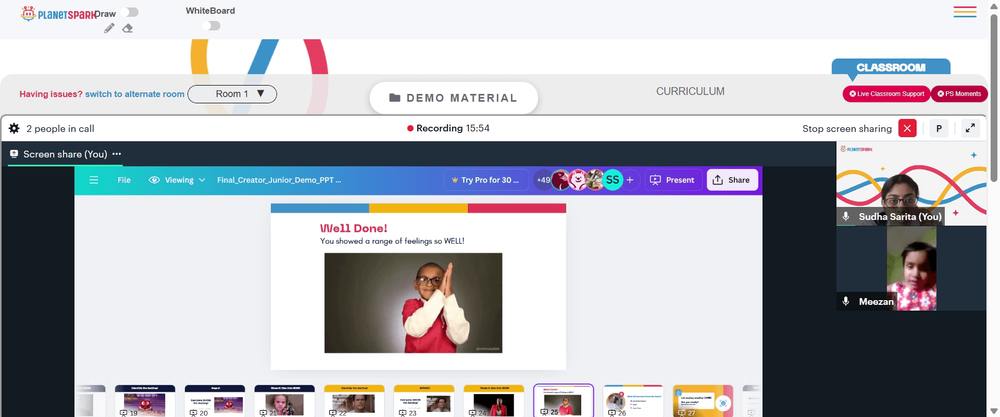This screenshot has width=1000, height=417.
Task: Select the eraser tool
Action: tap(128, 28)
